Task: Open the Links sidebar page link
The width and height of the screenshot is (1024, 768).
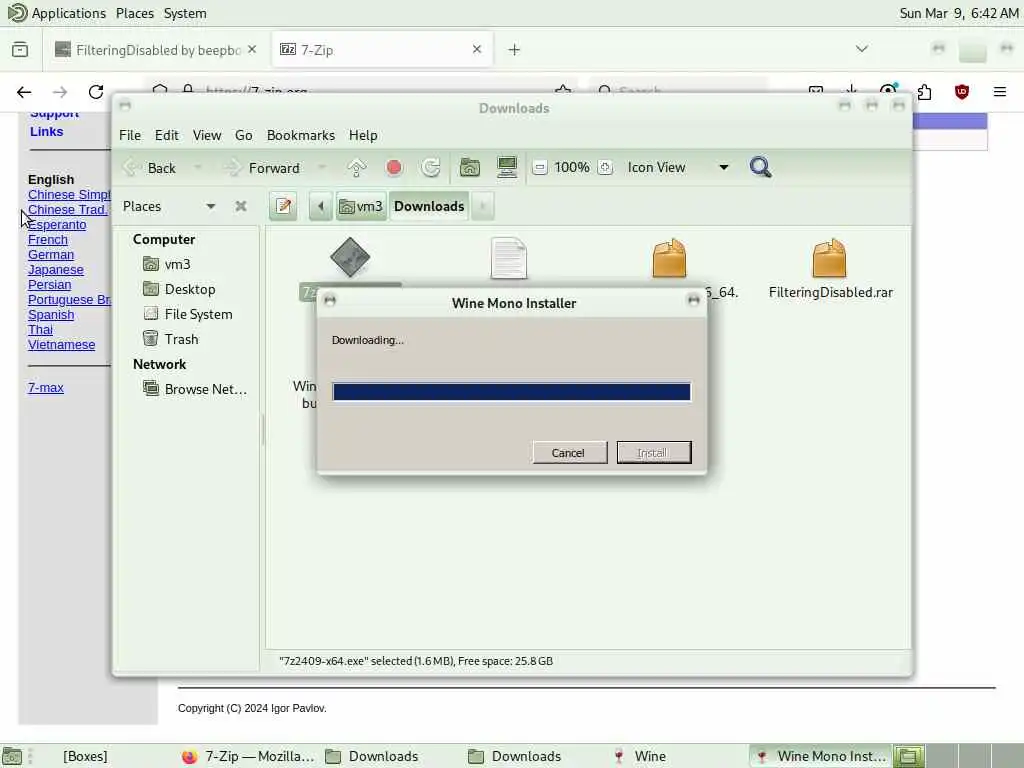Action: 46,132
